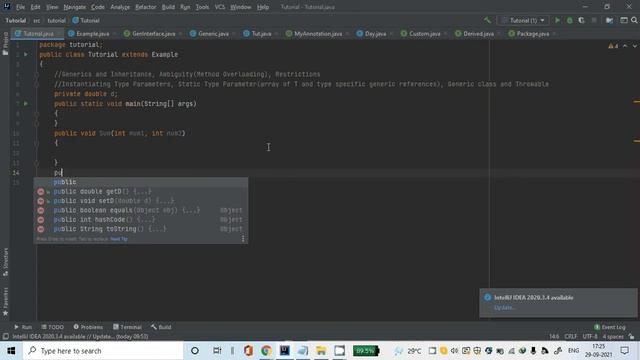Click Update link in IDEA notification
The height and width of the screenshot is (360, 640).
click(x=504, y=307)
